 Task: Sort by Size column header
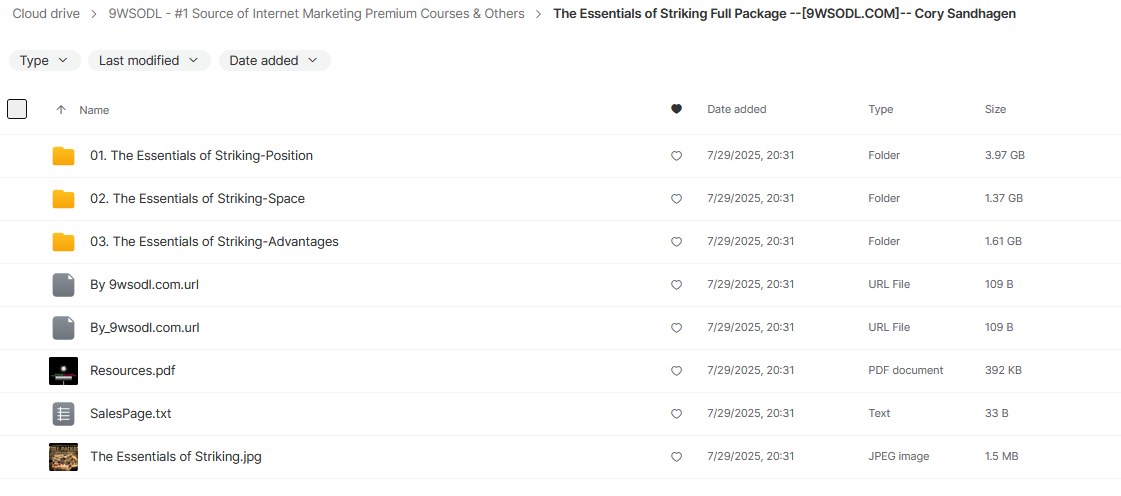coord(995,110)
